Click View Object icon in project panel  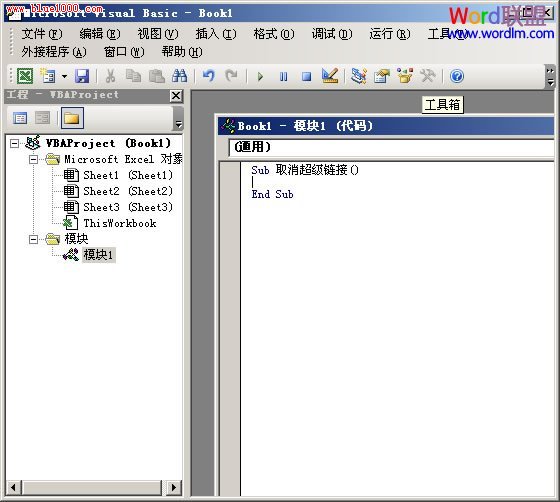pyautogui.click(x=42, y=118)
